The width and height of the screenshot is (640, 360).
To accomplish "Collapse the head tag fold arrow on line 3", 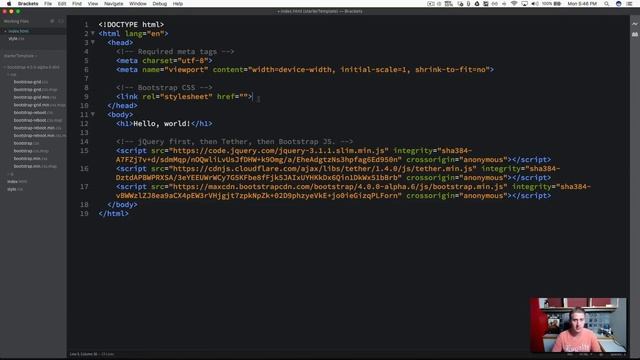I will point(93,42).
